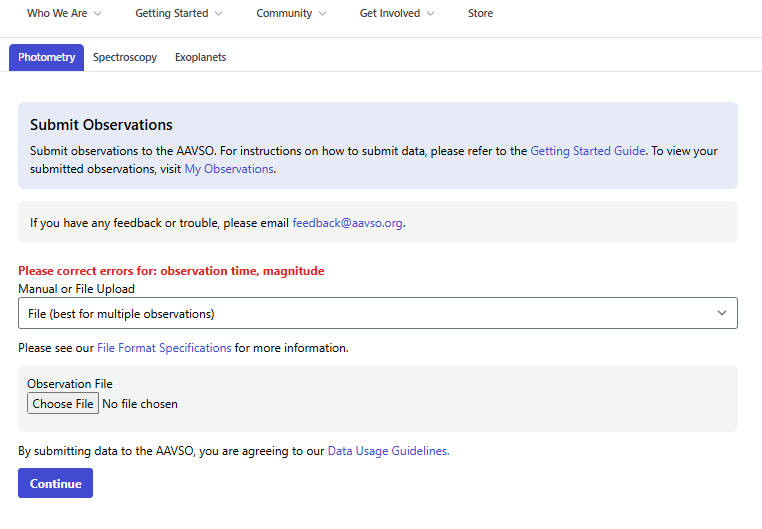Click the feedback@aavso.org email link

347,223
